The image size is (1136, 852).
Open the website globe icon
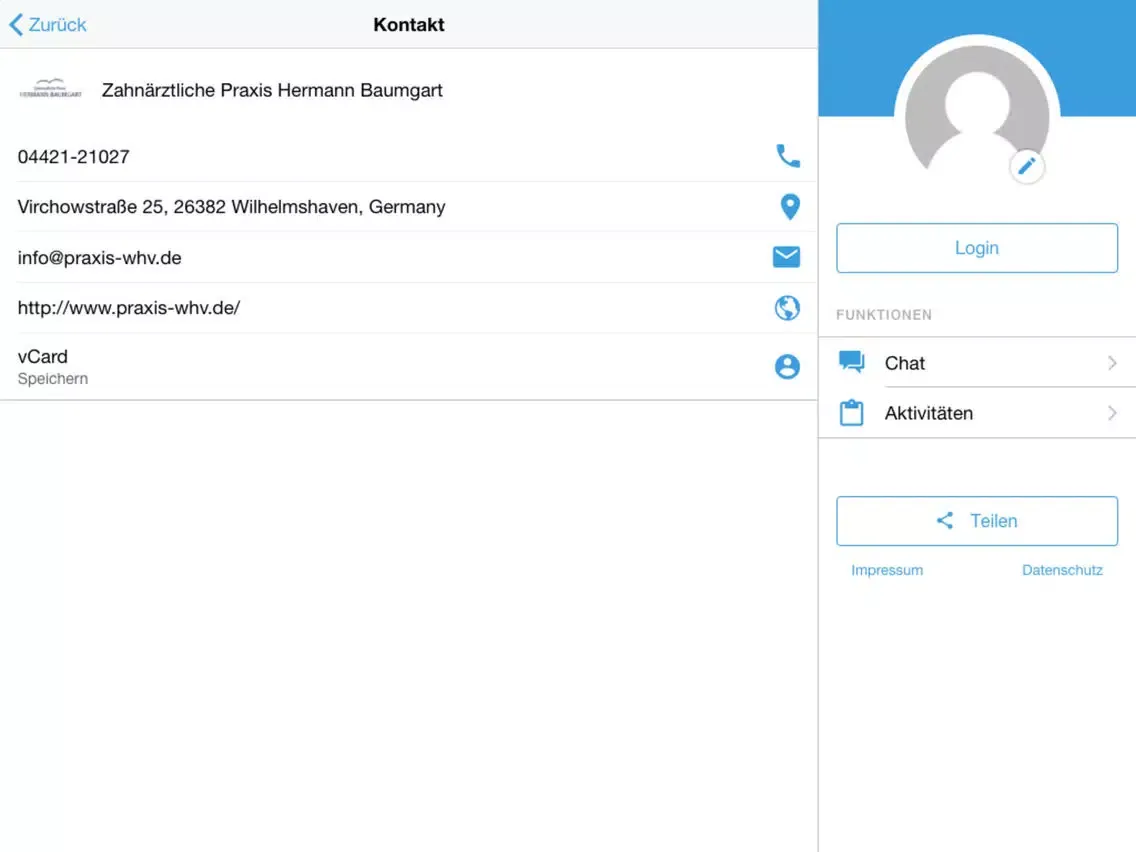(x=787, y=308)
